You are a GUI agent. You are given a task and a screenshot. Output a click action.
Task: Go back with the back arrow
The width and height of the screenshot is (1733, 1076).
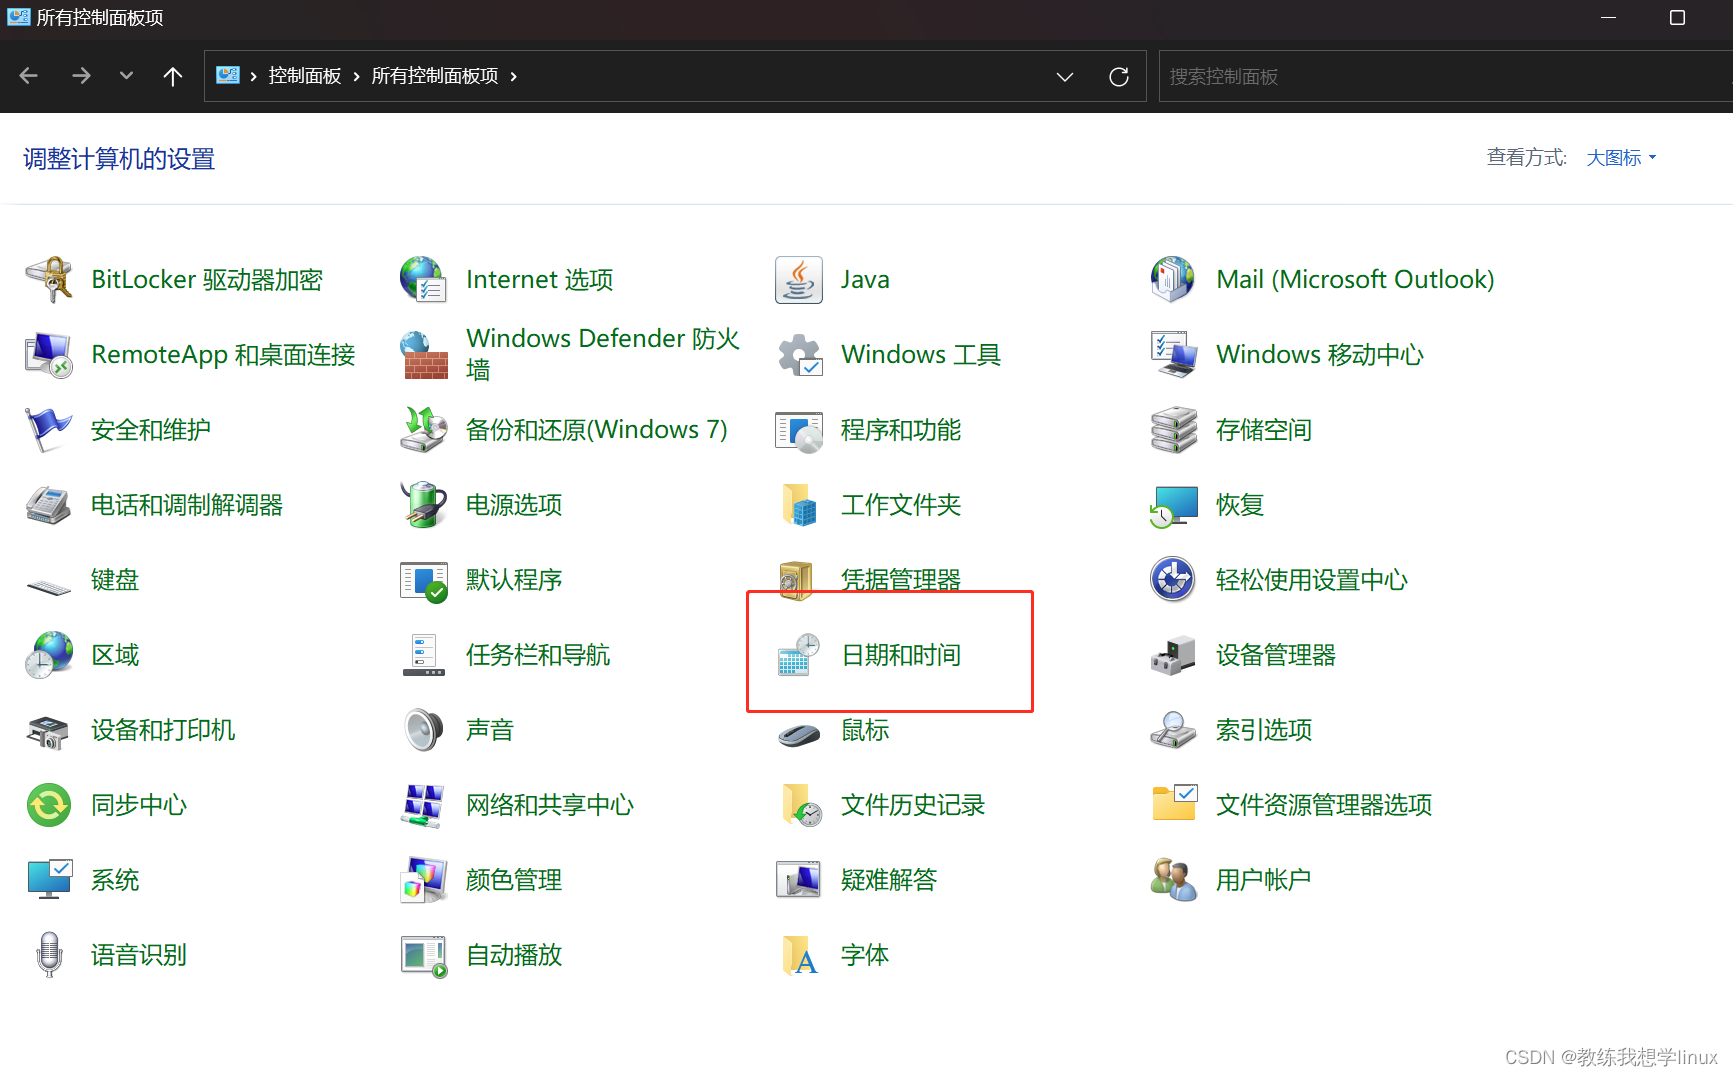click(29, 76)
